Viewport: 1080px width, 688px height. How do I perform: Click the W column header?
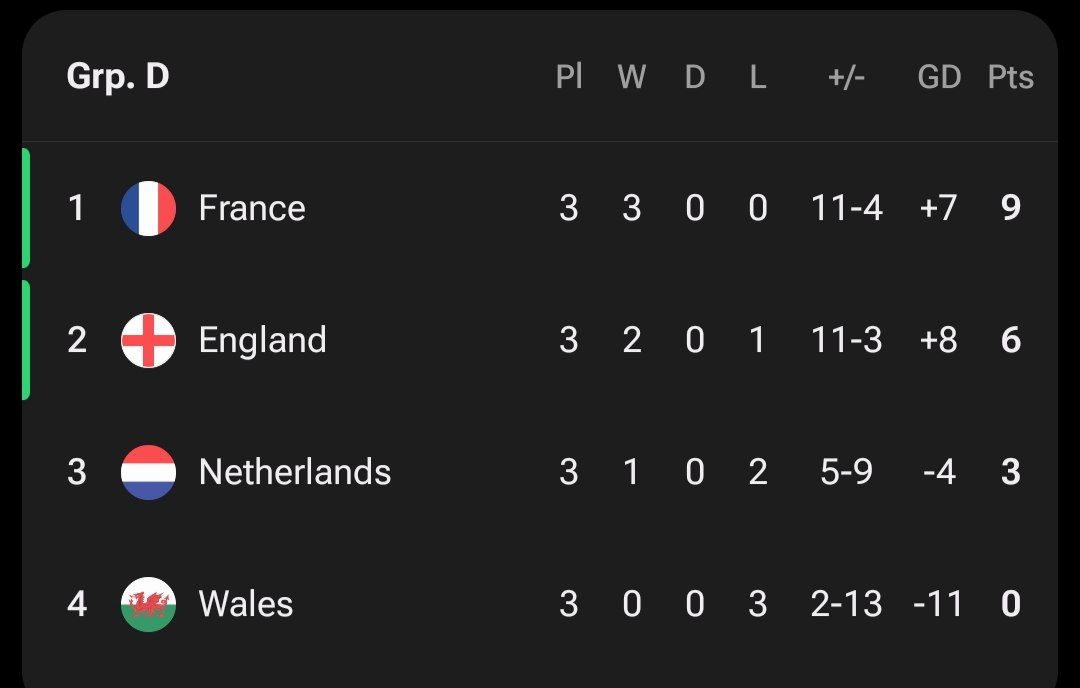631,77
